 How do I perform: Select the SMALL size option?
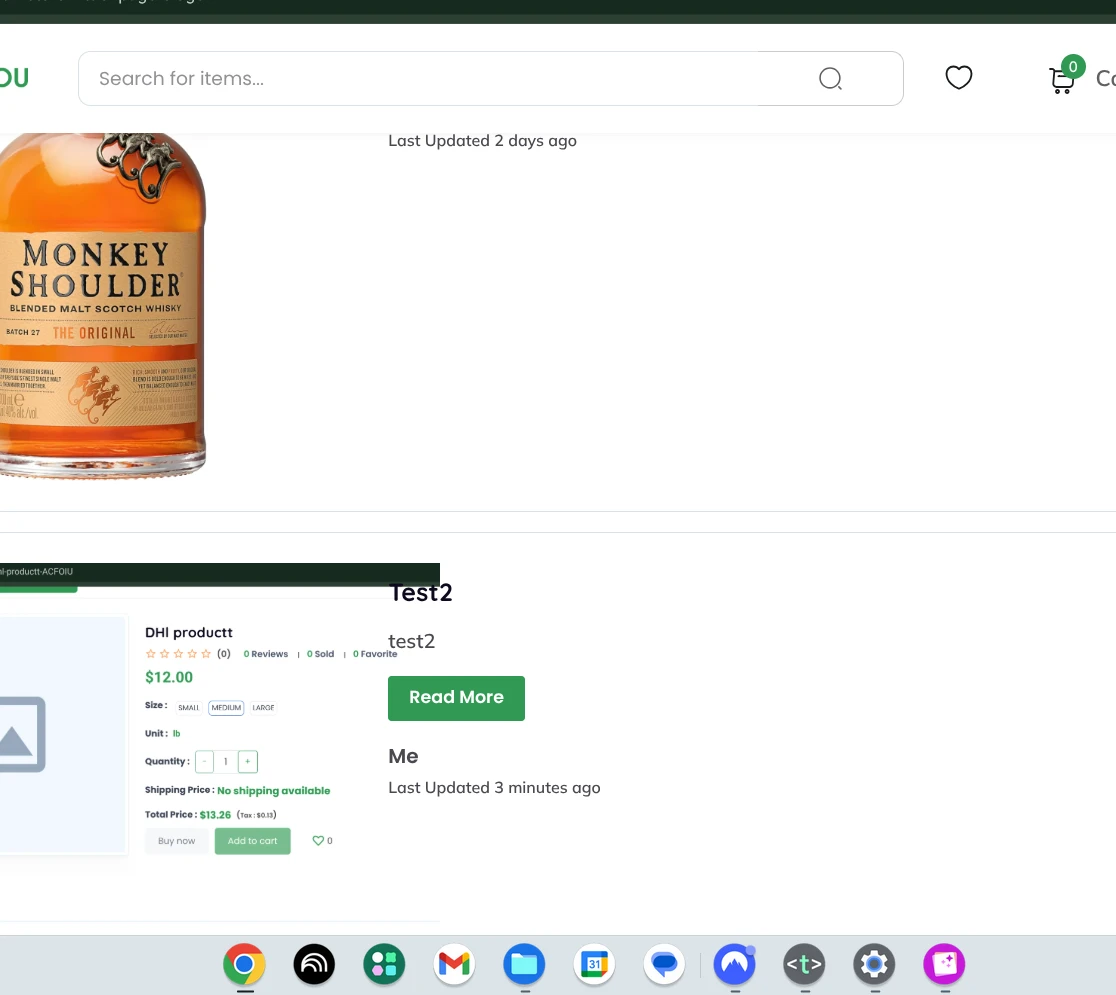[x=188, y=707]
